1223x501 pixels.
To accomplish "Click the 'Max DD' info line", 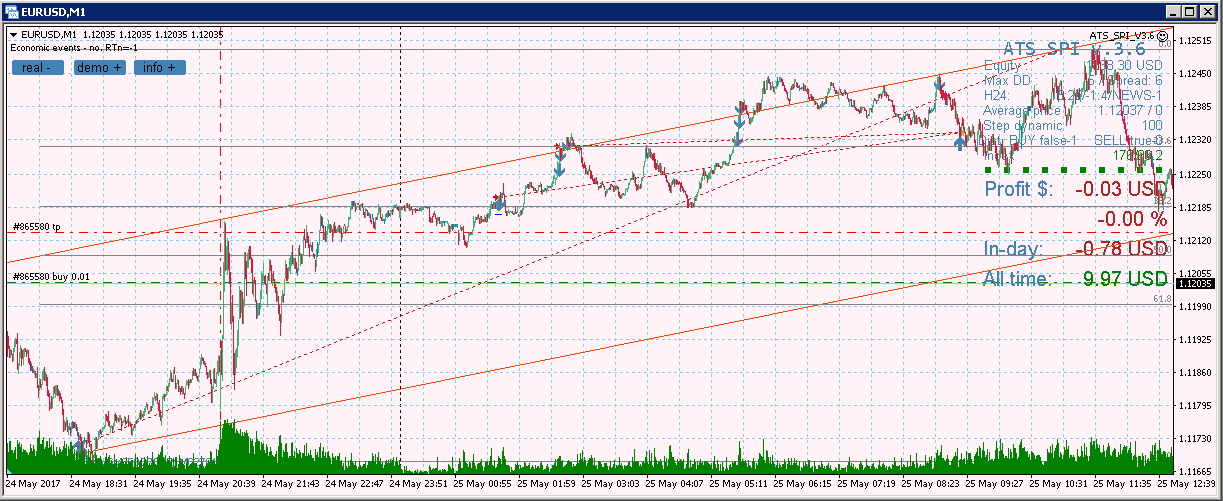I will (1073, 80).
